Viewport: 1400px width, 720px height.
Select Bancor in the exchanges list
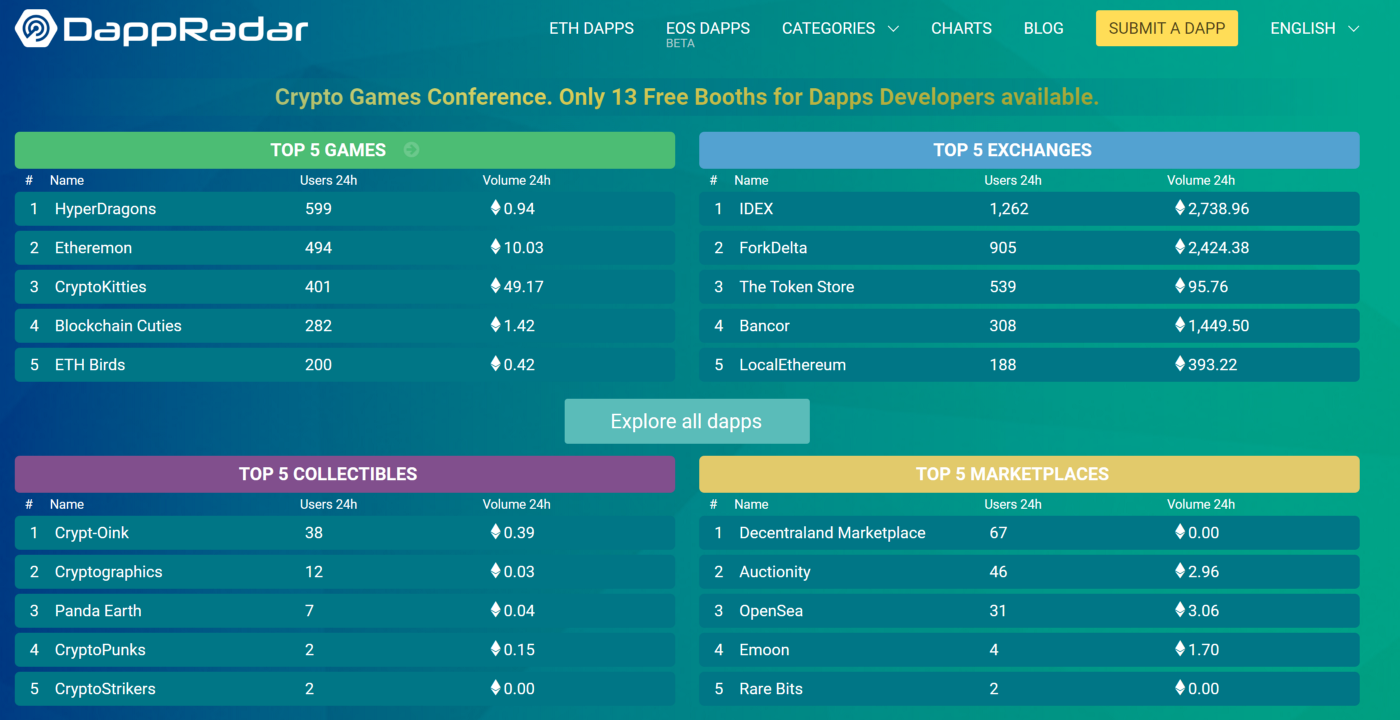coord(1029,326)
